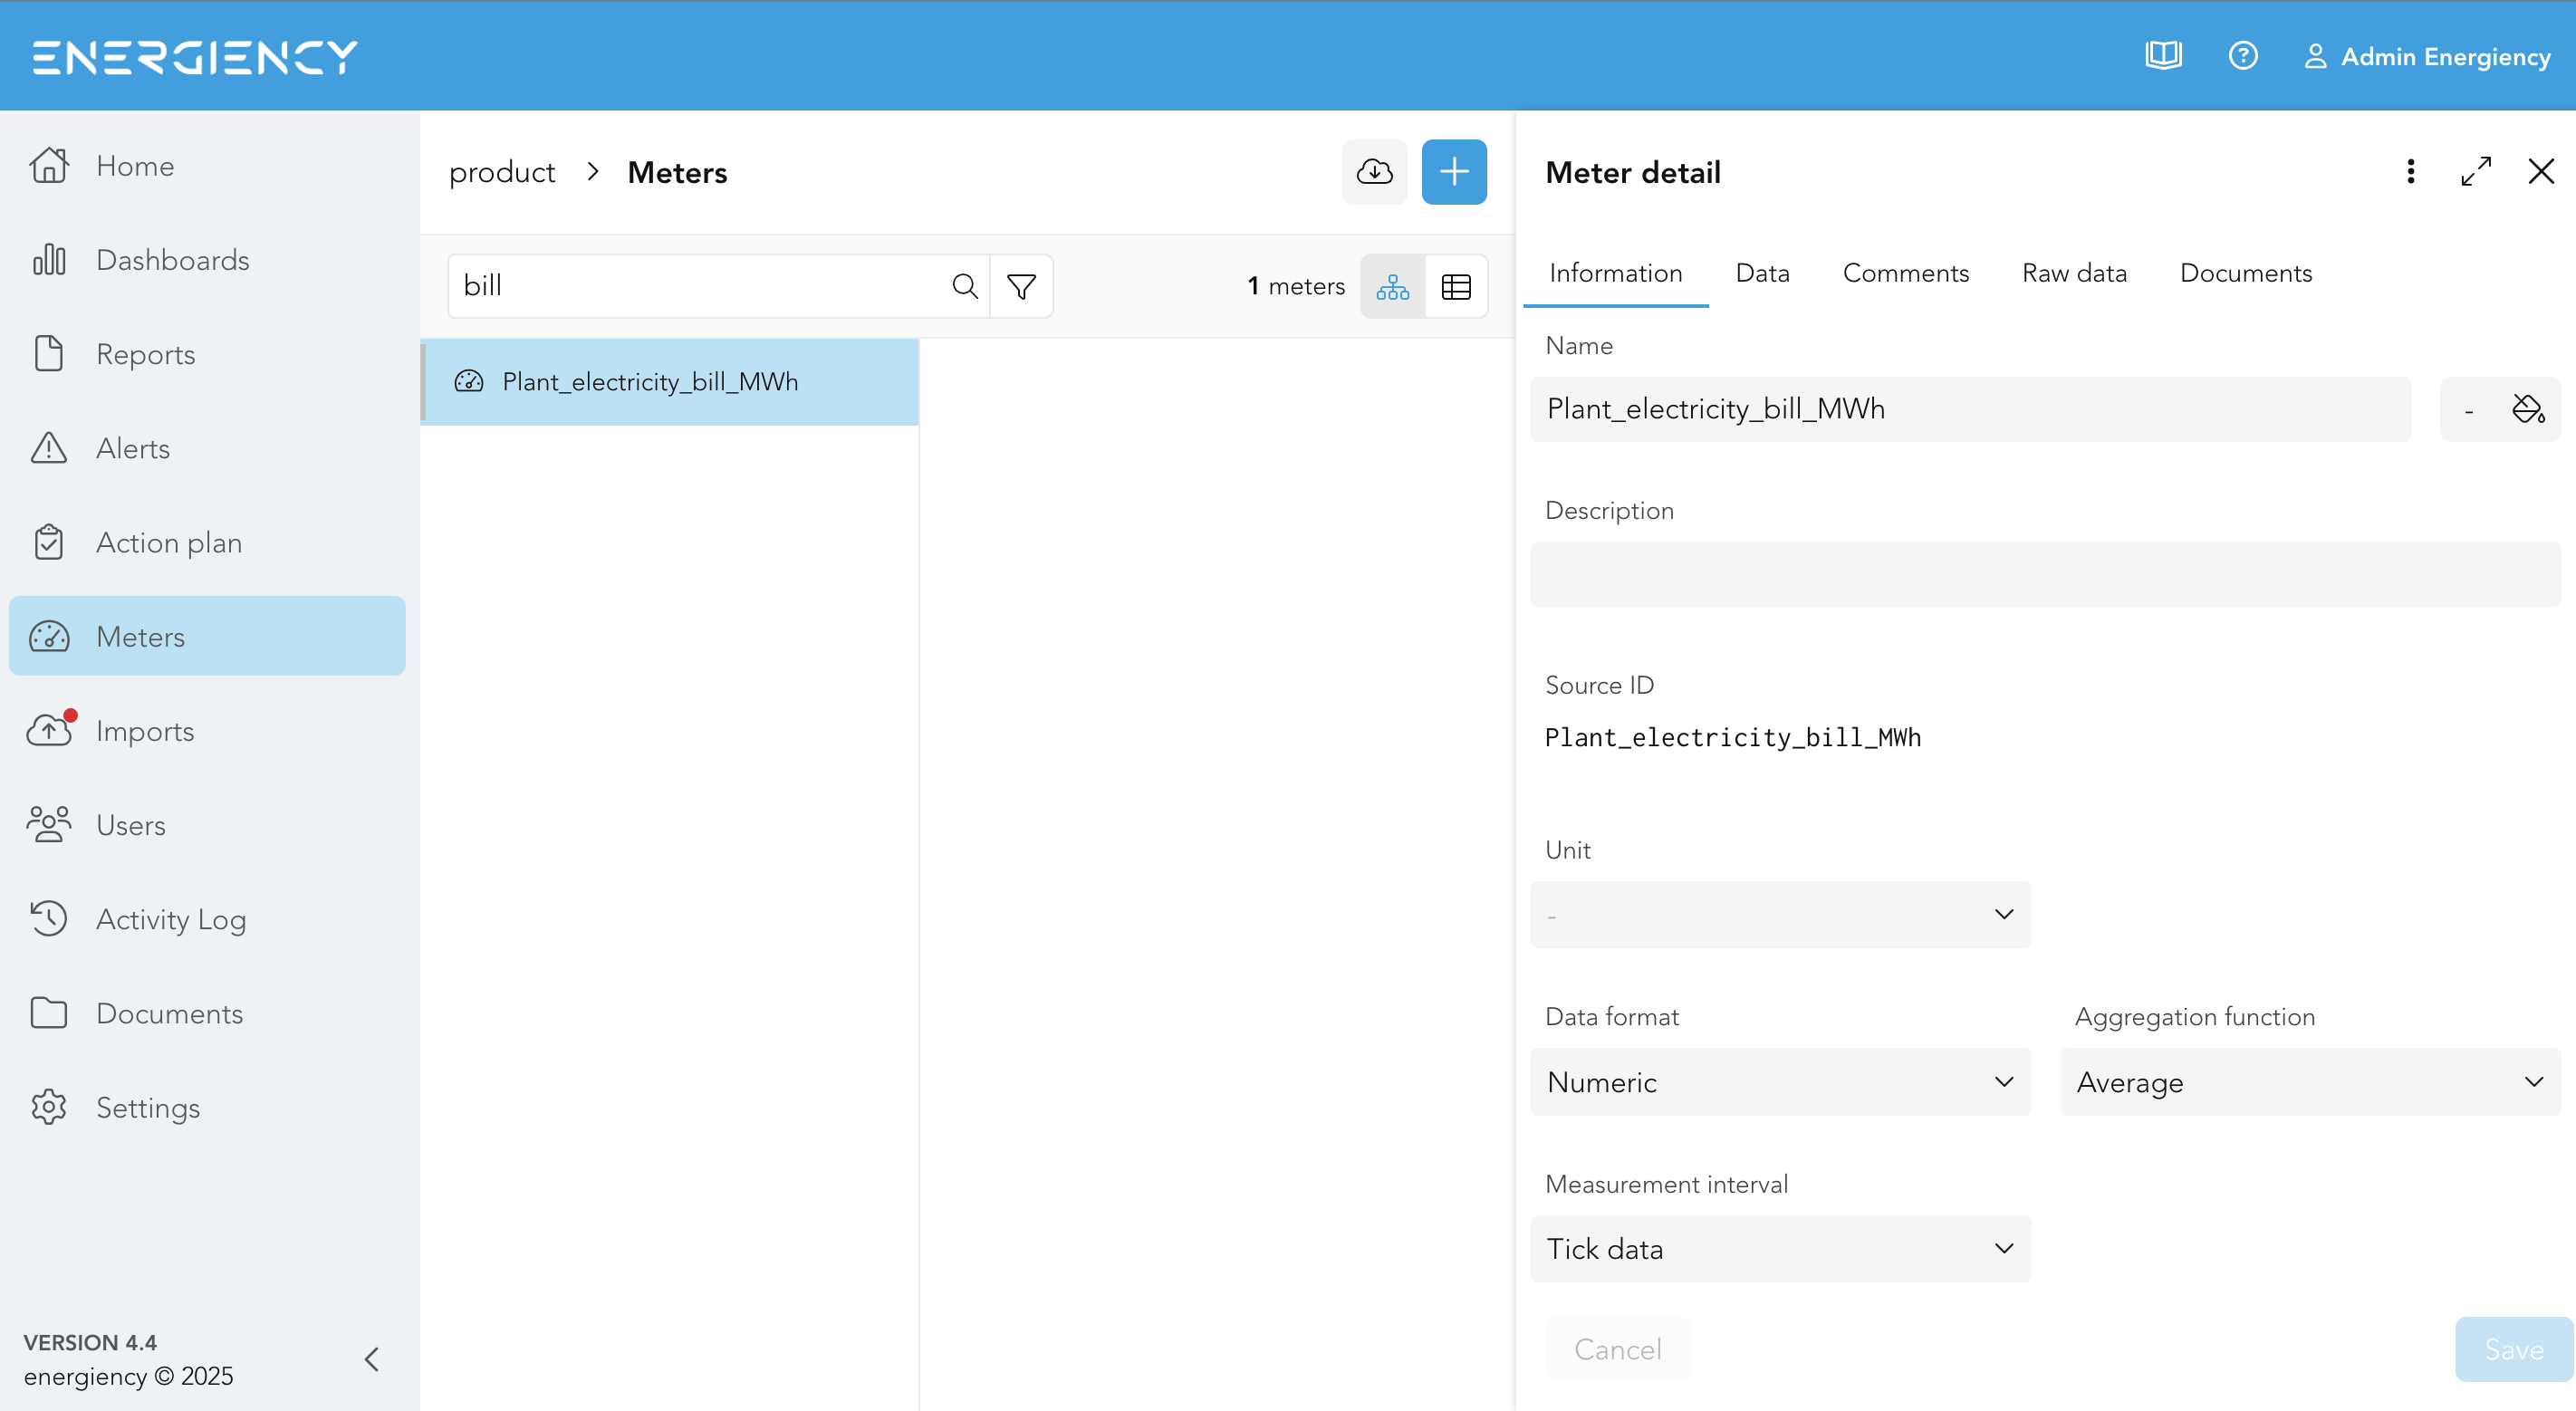The image size is (2576, 1411).
Task: Open the Alerts section
Action: click(207, 448)
